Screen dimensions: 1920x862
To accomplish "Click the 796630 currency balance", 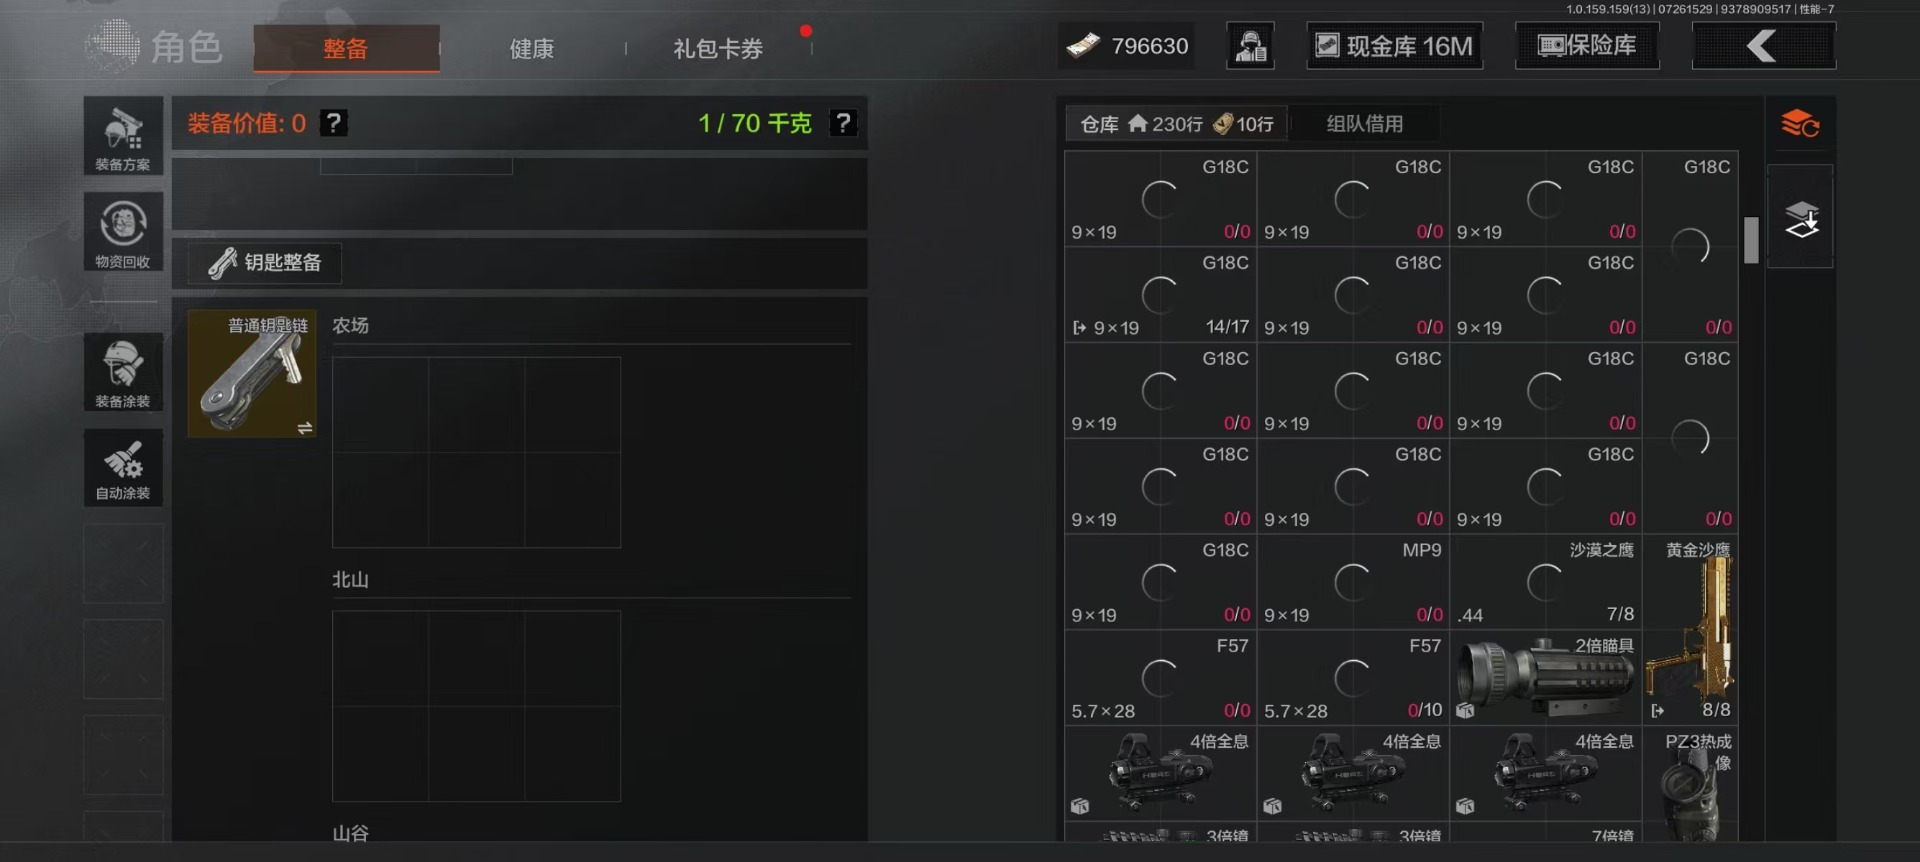I will pos(1127,46).
